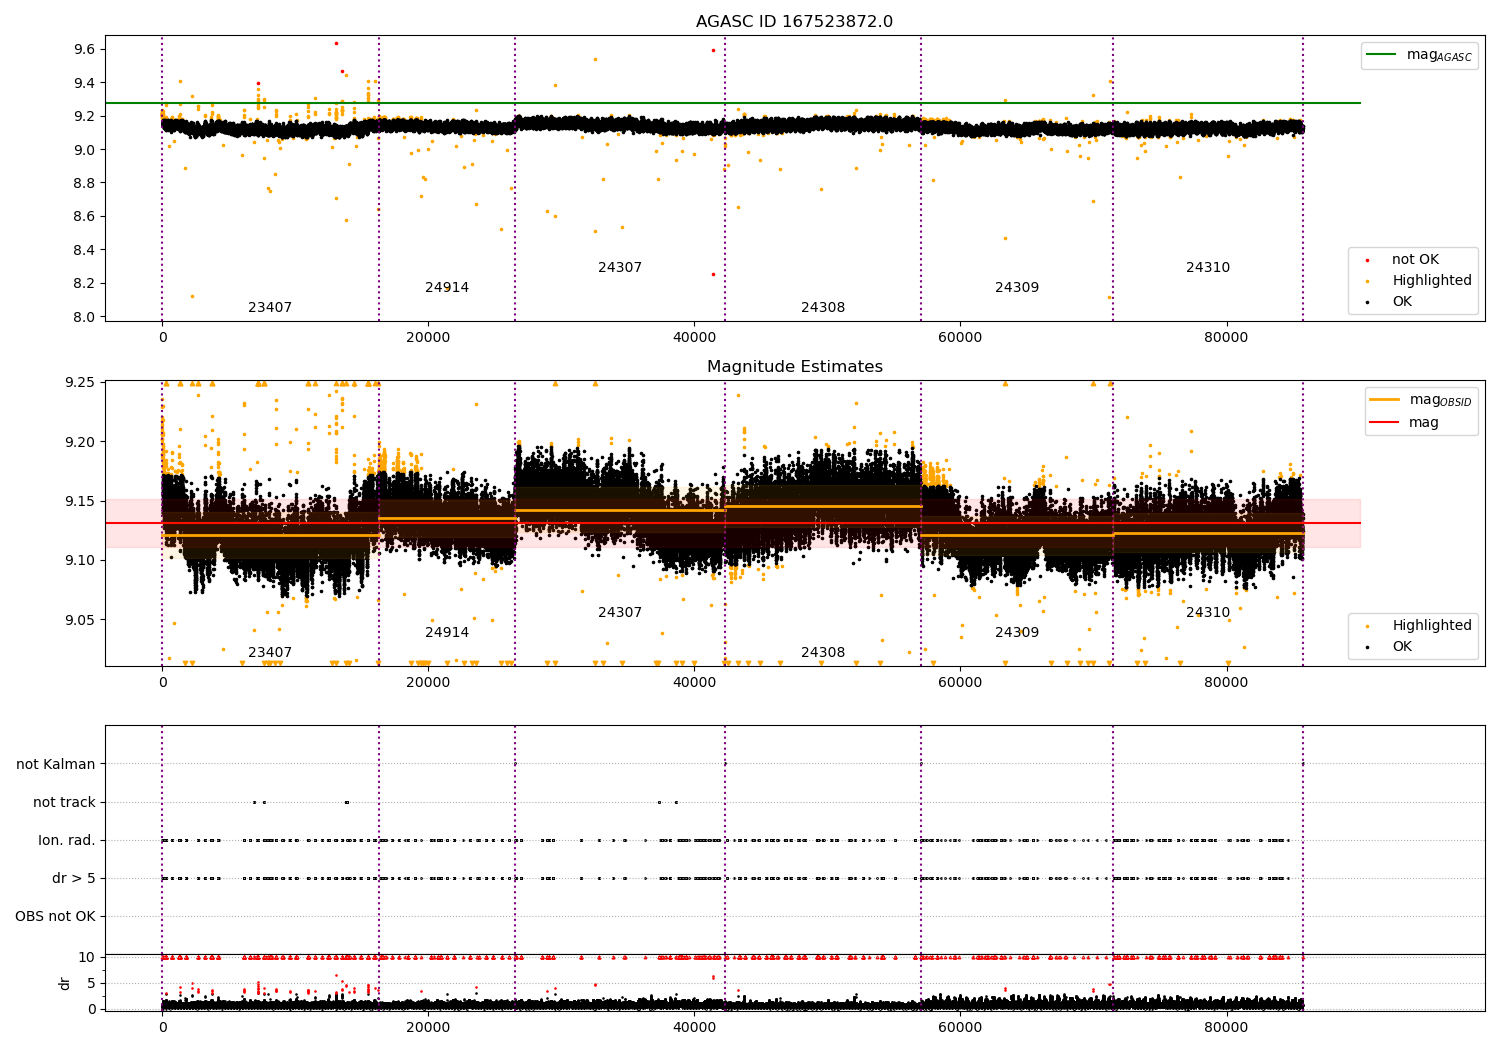The height and width of the screenshot is (1050, 1500).
Task: Click obsid label 23407 in top plot
Action: click(x=270, y=308)
